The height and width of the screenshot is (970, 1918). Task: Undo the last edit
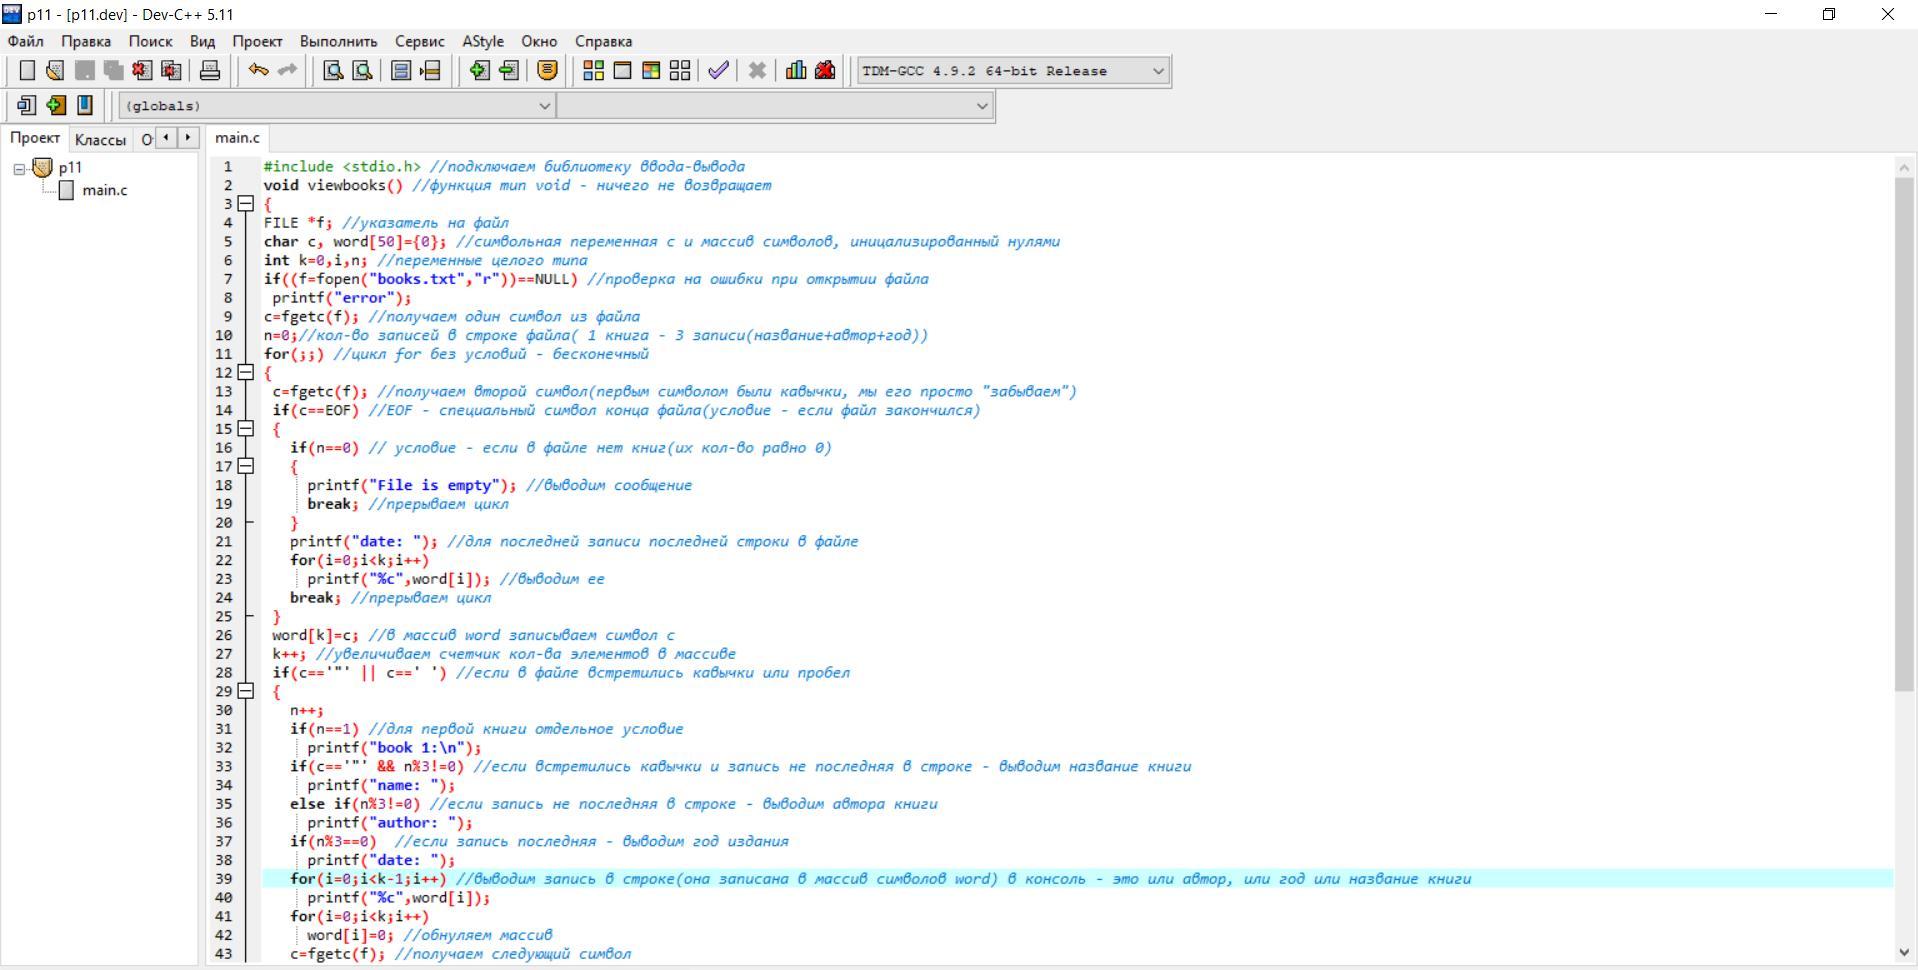coord(258,70)
